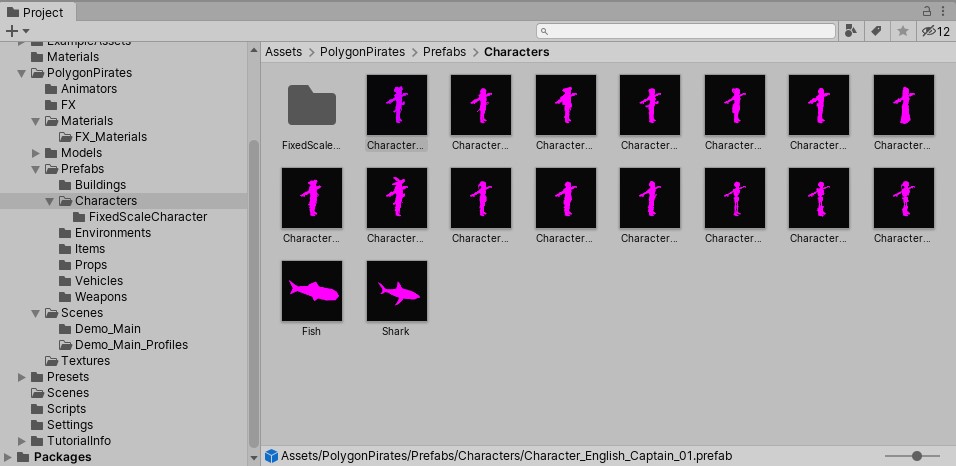Select the FixedScaleCharacter folder in the tree
The height and width of the screenshot is (466, 956).
[148, 217]
